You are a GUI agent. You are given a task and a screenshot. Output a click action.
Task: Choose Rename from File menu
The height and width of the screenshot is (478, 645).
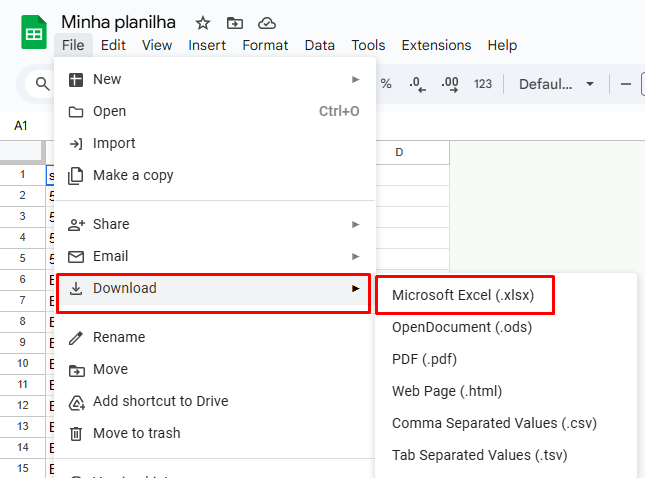pos(215,337)
